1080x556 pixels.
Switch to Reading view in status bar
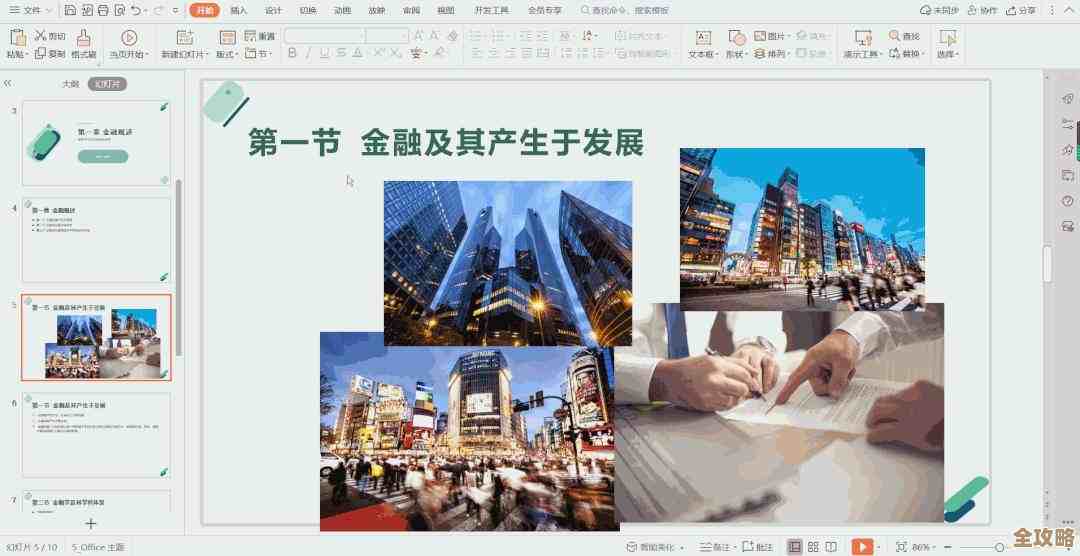[x=831, y=546]
